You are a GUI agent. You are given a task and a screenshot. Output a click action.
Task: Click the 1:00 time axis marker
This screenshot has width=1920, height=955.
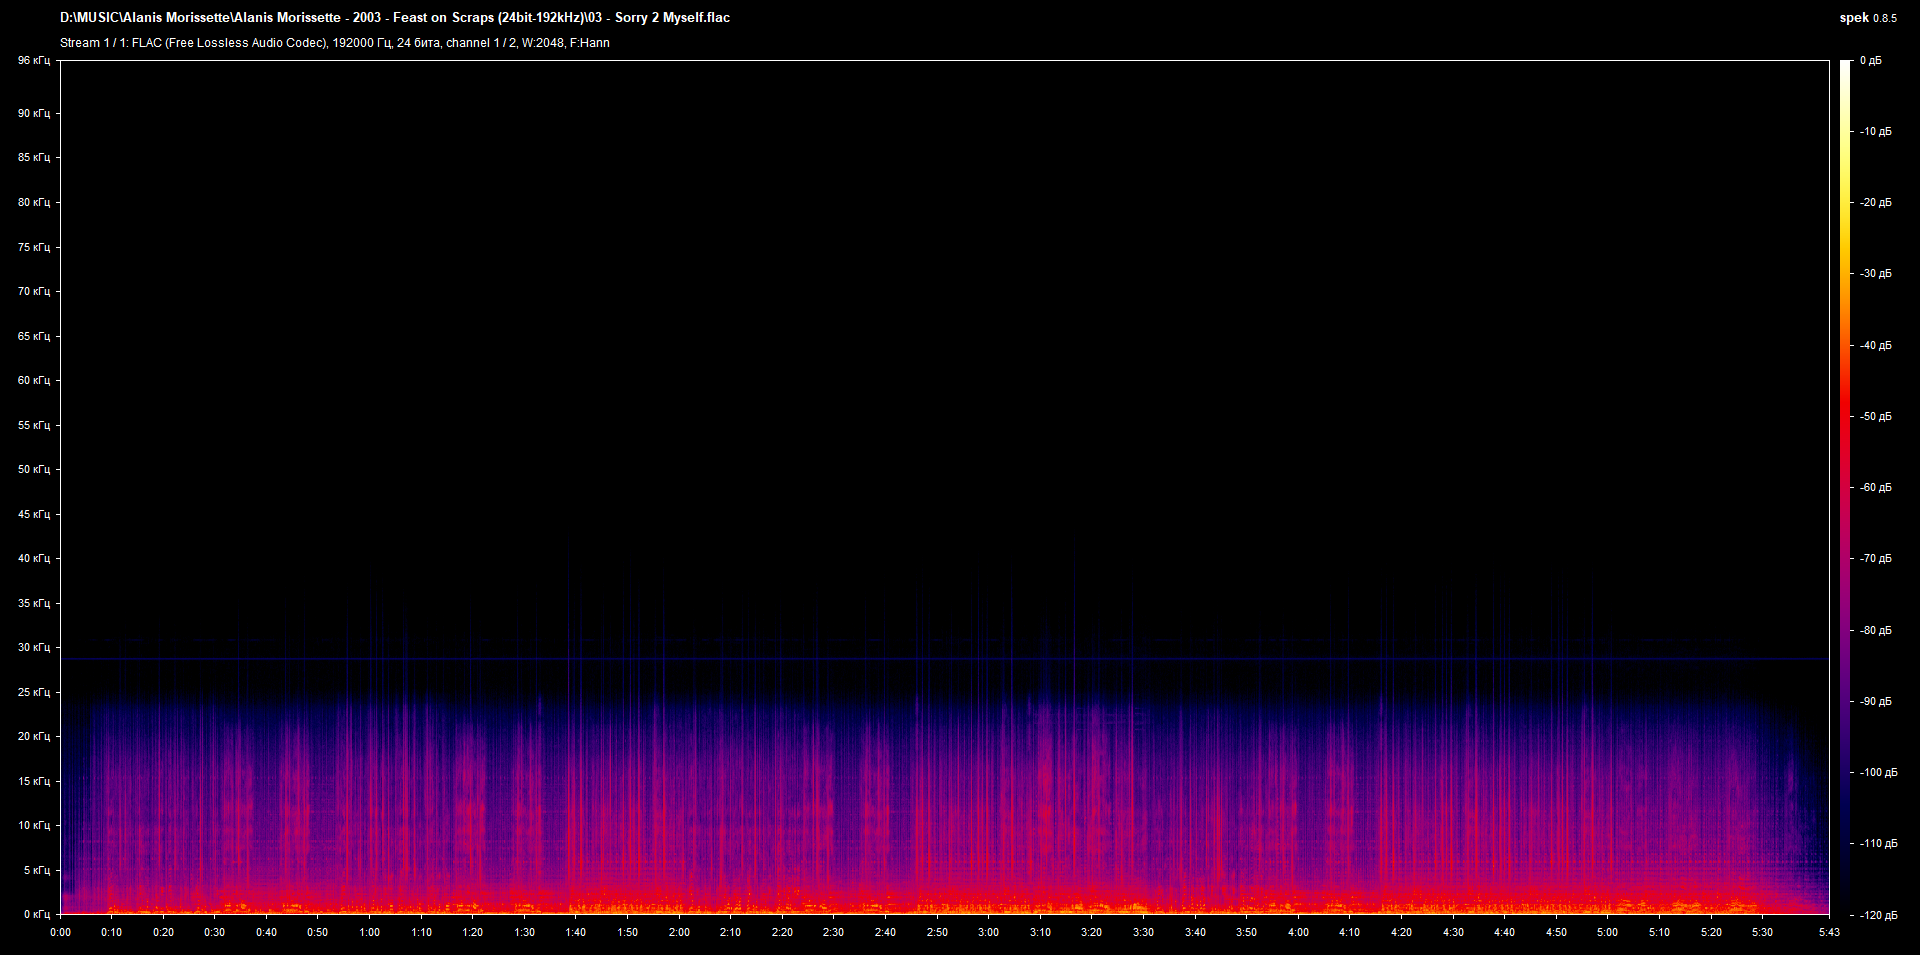369,933
